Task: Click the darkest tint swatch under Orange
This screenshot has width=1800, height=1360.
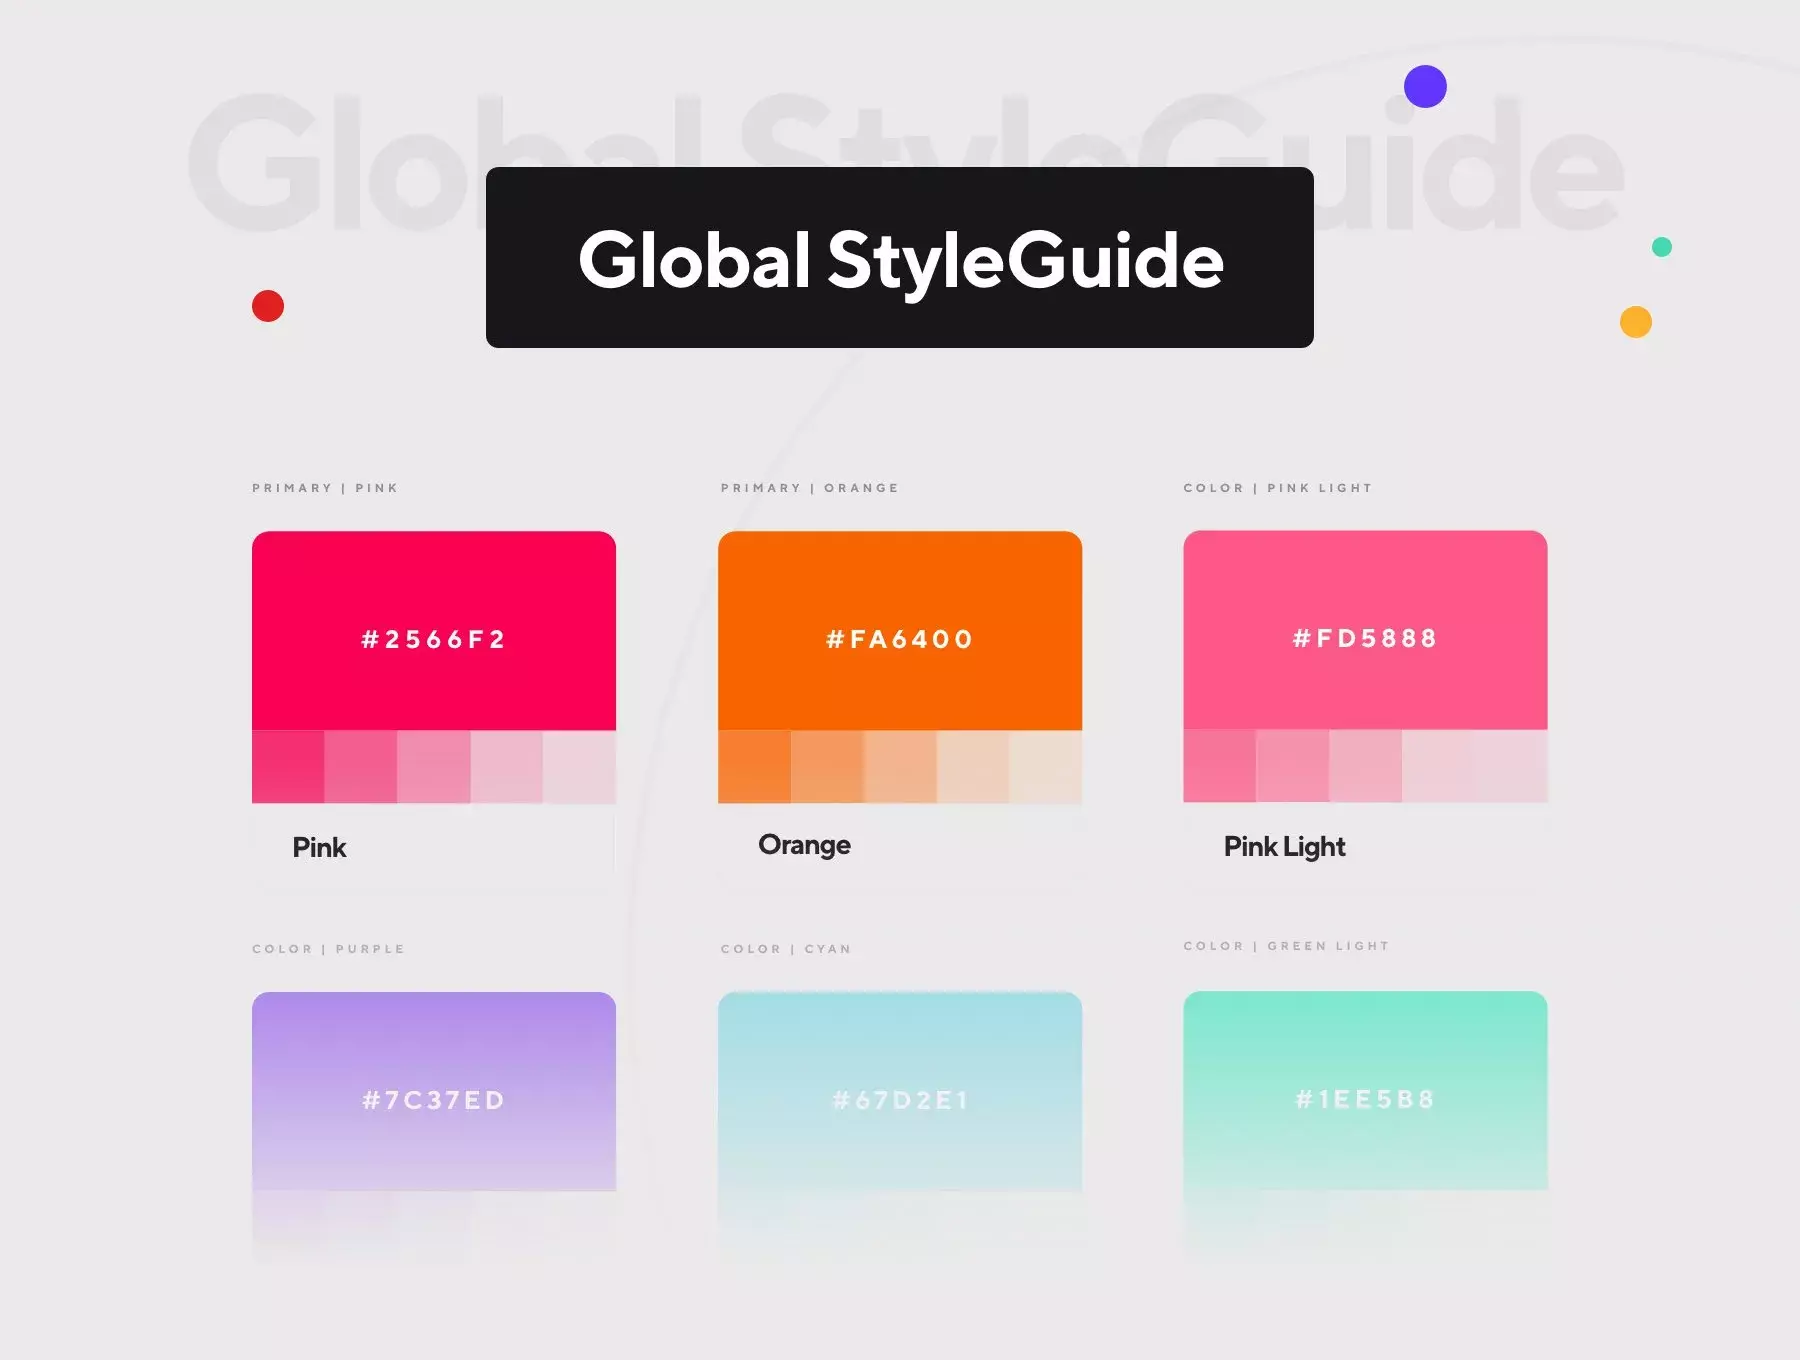Action: 754,767
